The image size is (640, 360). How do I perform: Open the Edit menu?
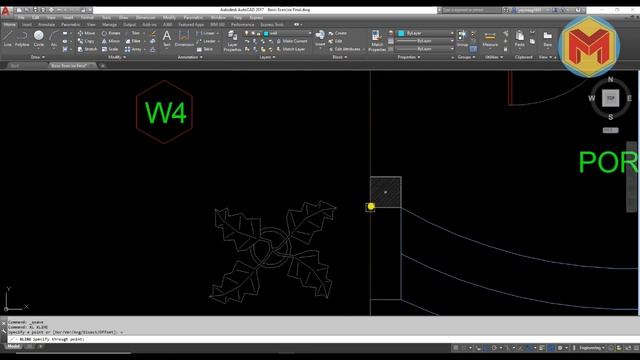point(36,18)
